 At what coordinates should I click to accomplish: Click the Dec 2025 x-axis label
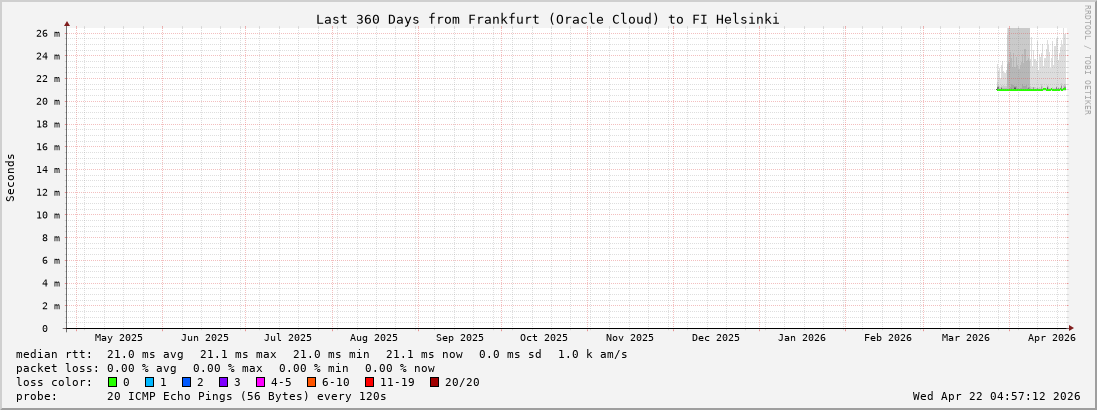716,338
